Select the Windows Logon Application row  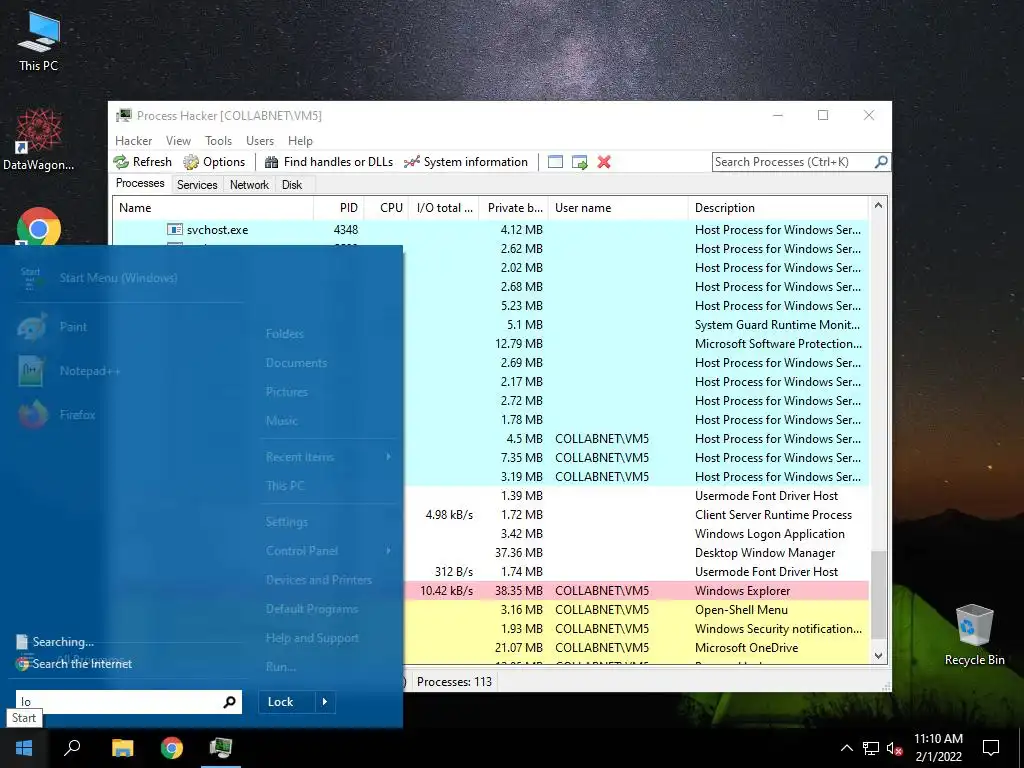click(636, 534)
